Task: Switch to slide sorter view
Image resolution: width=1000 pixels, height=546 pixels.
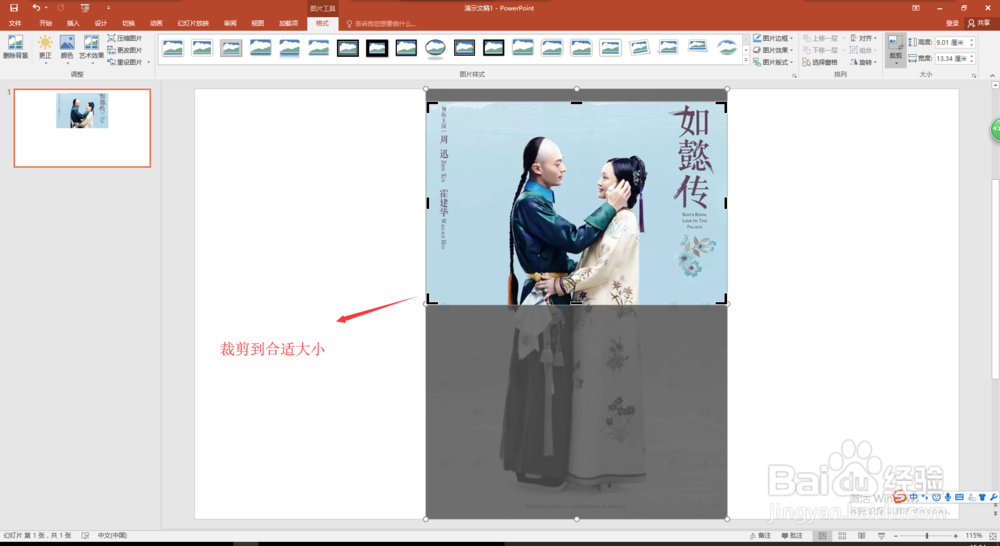Action: [842, 536]
